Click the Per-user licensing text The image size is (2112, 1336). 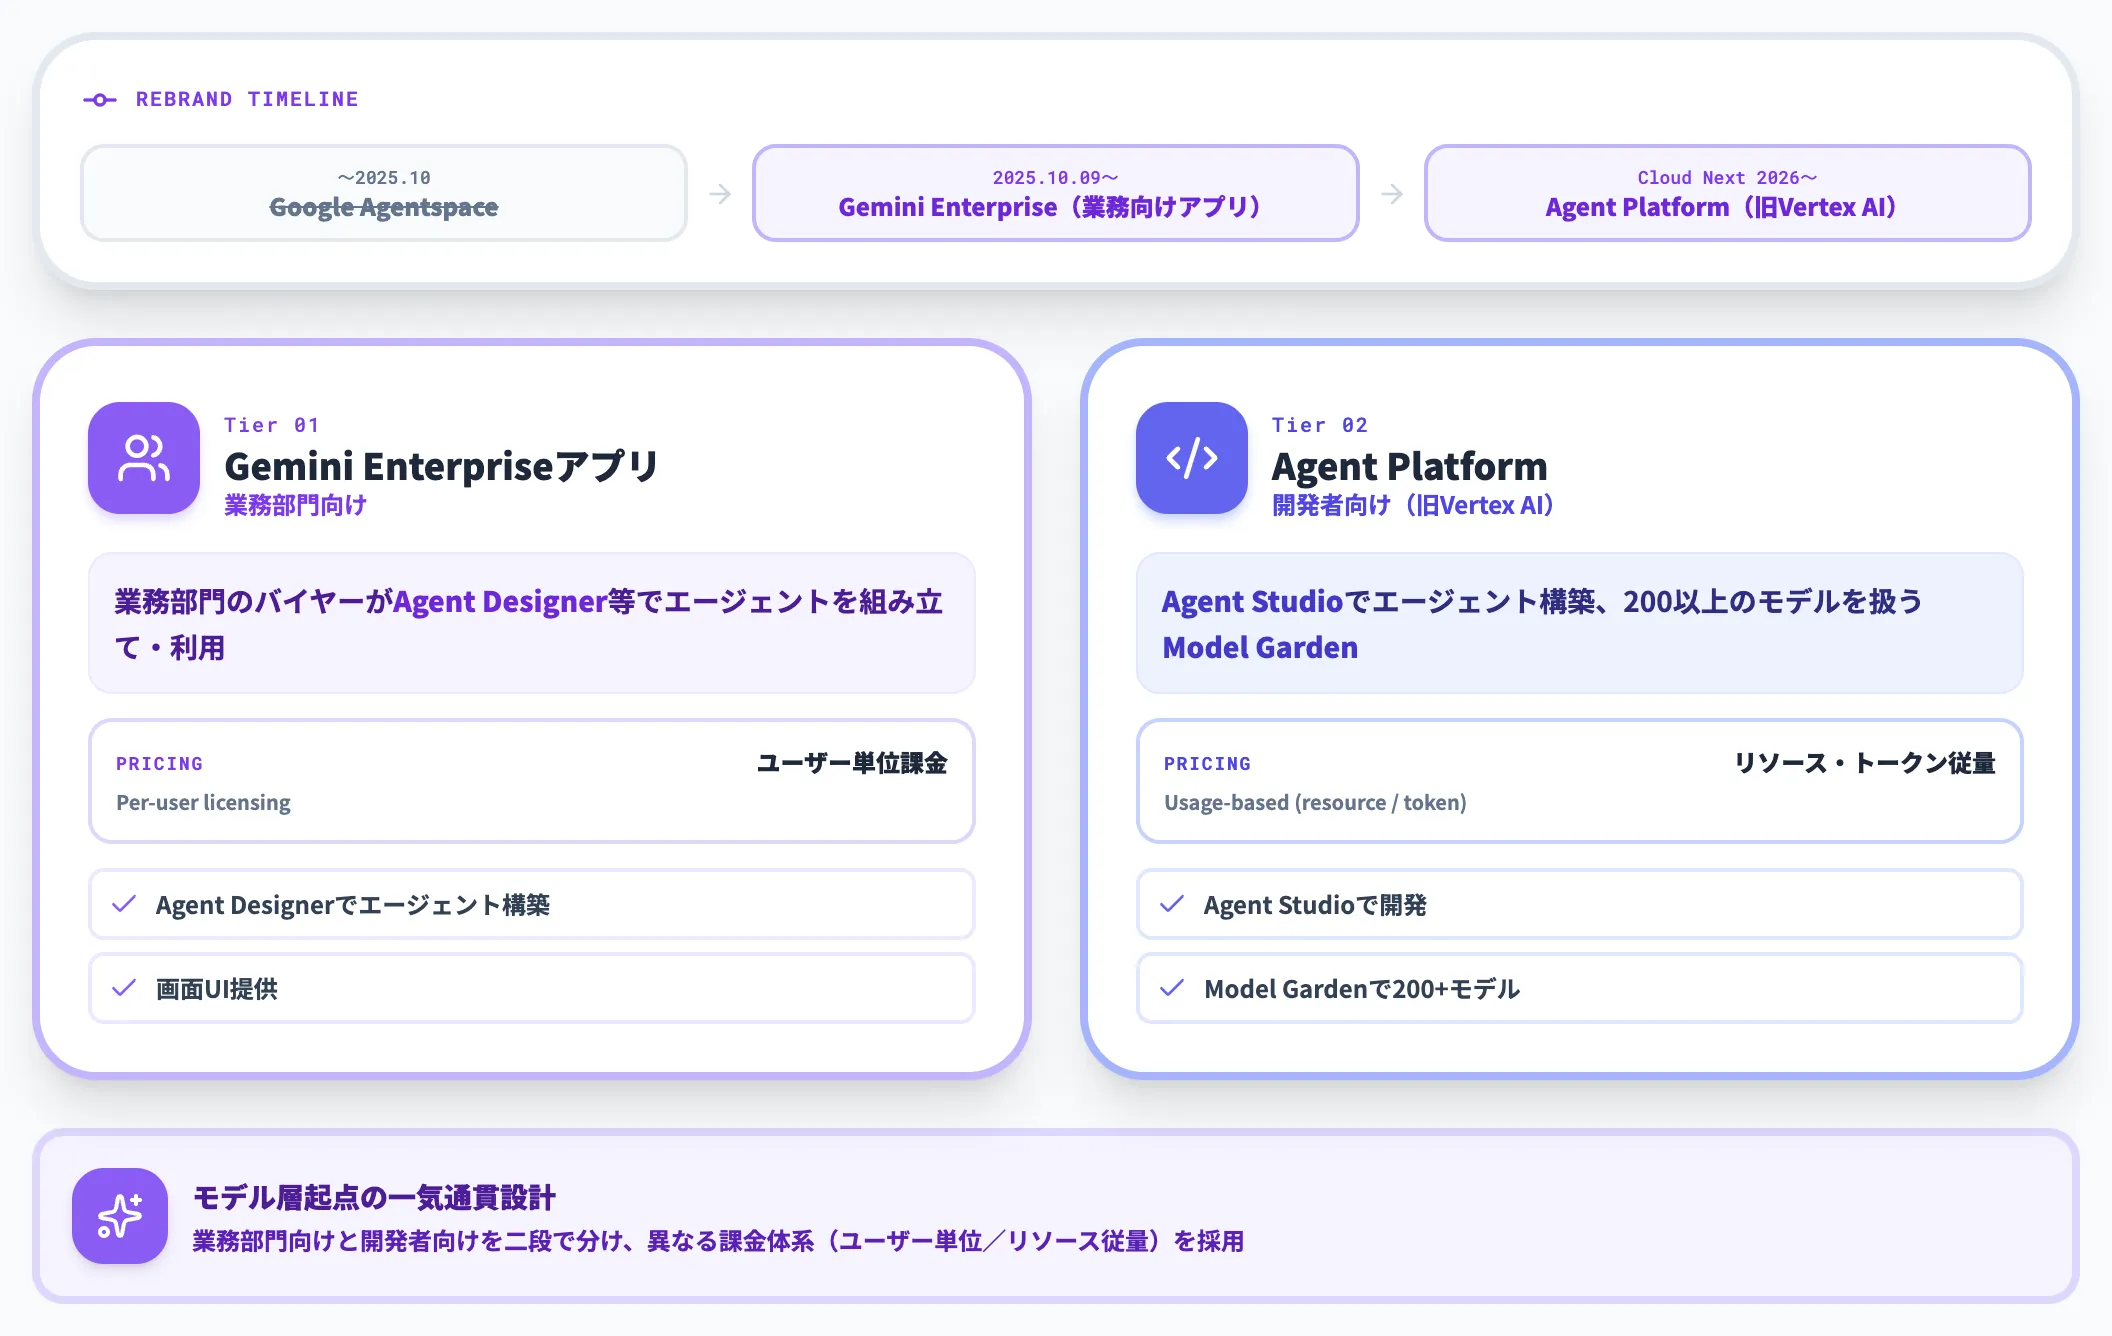coord(203,803)
